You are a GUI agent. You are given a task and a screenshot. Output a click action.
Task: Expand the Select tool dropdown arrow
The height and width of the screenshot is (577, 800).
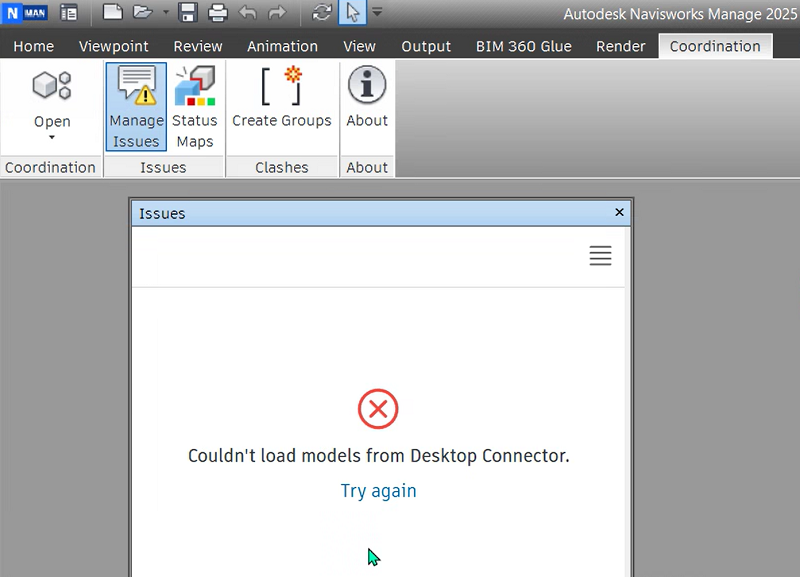pos(377,13)
